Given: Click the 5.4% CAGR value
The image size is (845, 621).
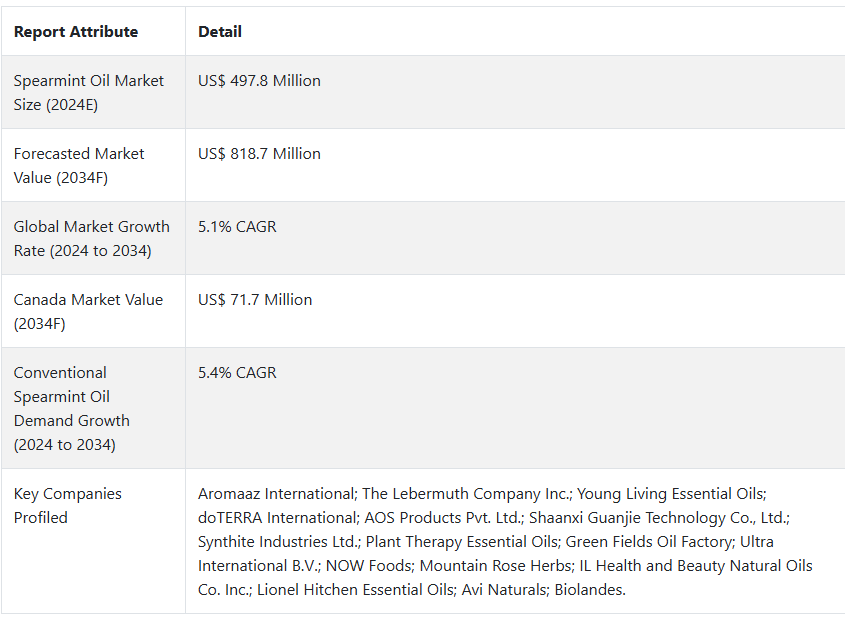Looking at the screenshot, I should pos(237,372).
